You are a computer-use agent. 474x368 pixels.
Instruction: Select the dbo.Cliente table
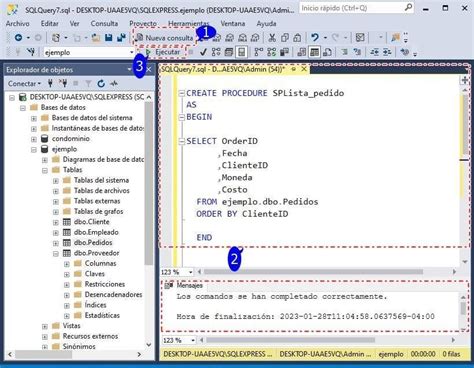click(x=91, y=222)
